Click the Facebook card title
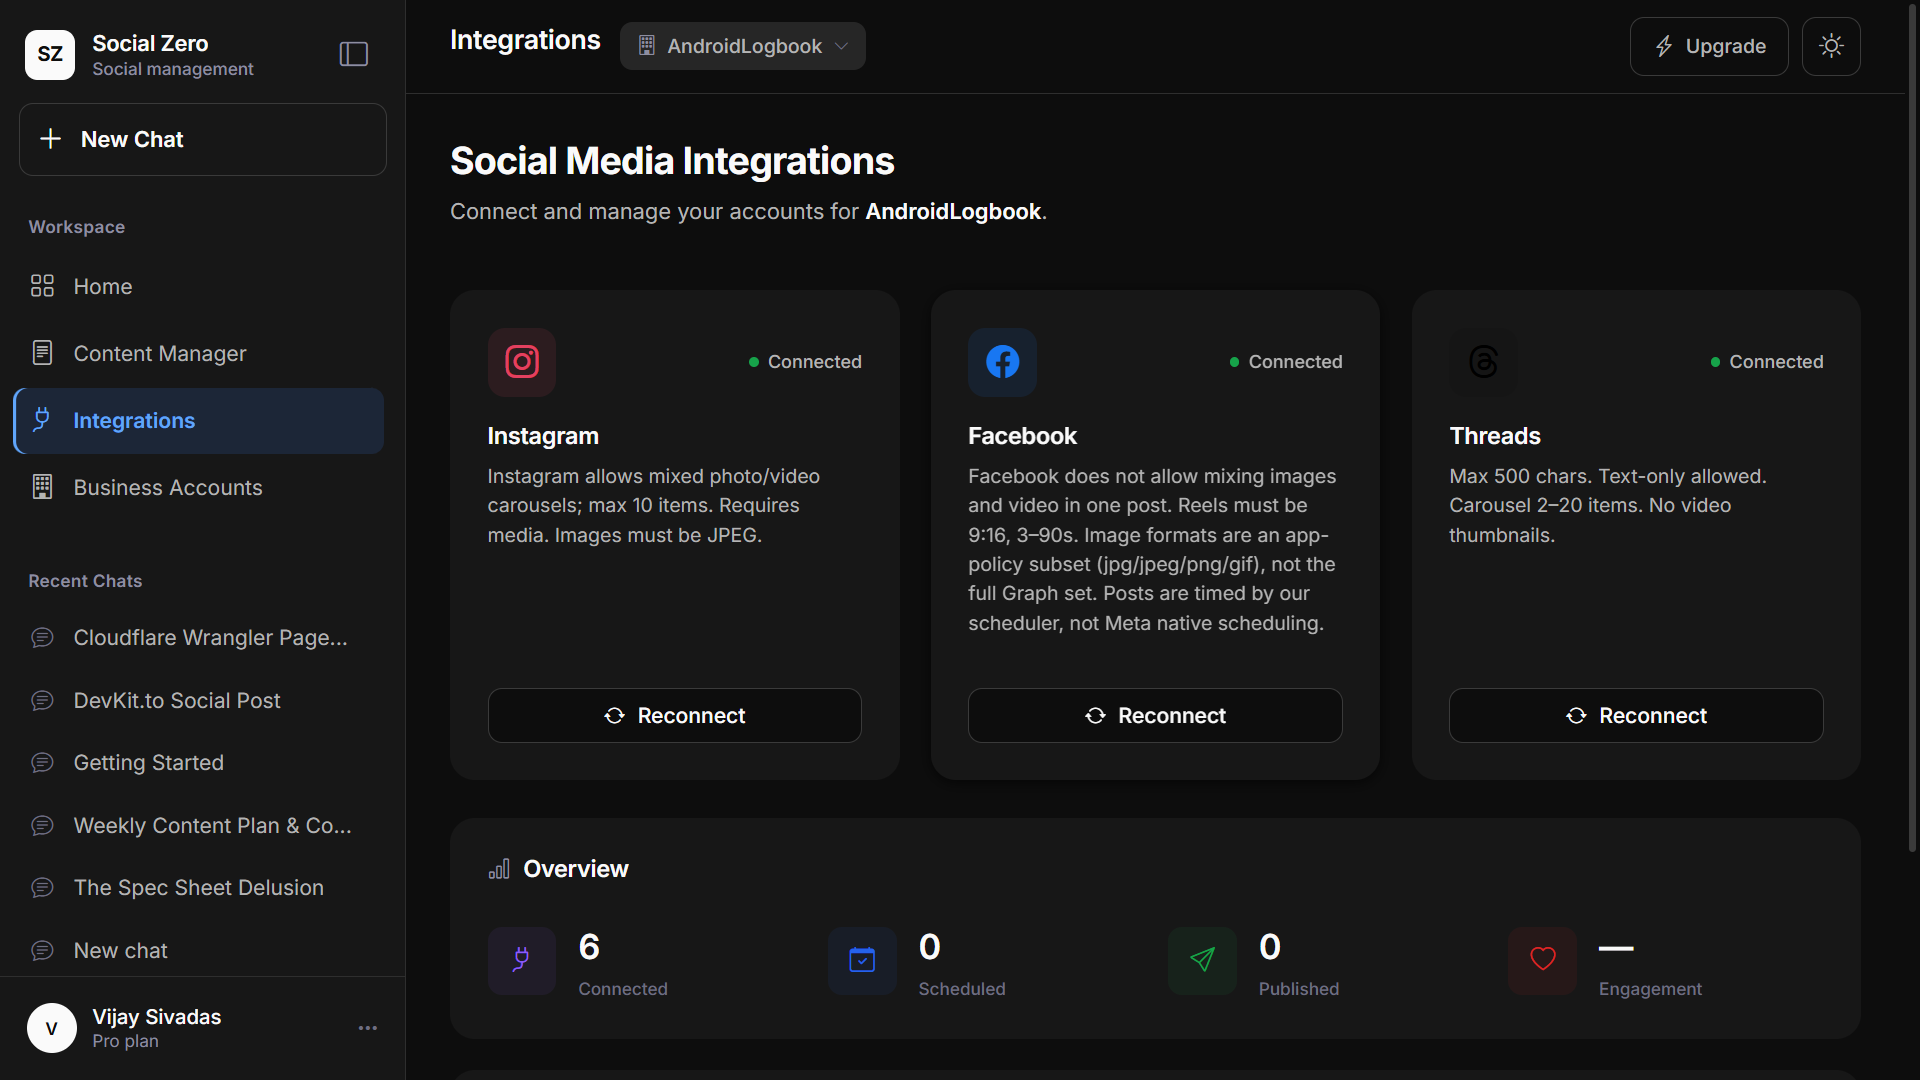 click(1022, 436)
